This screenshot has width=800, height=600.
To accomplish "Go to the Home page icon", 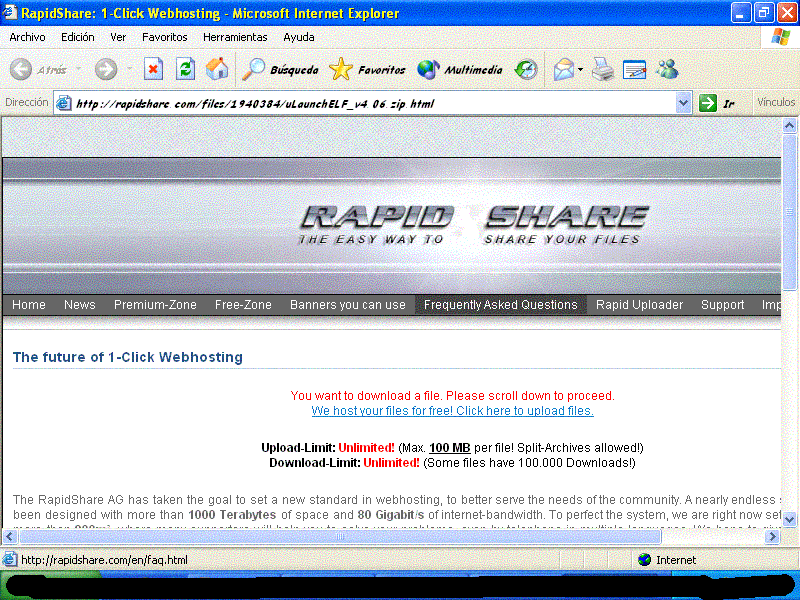I will (217, 69).
